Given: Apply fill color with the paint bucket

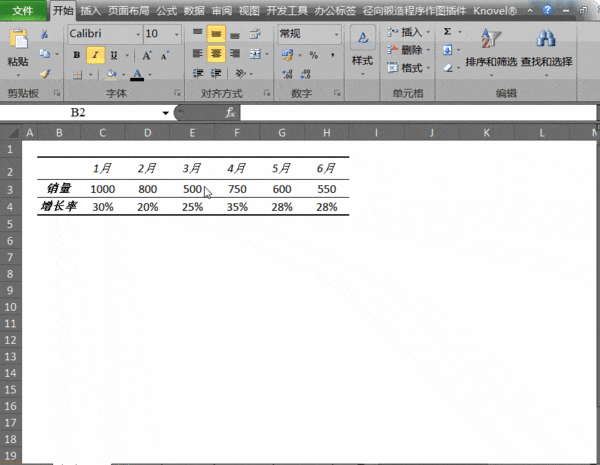Looking at the screenshot, I should pyautogui.click(x=111, y=74).
